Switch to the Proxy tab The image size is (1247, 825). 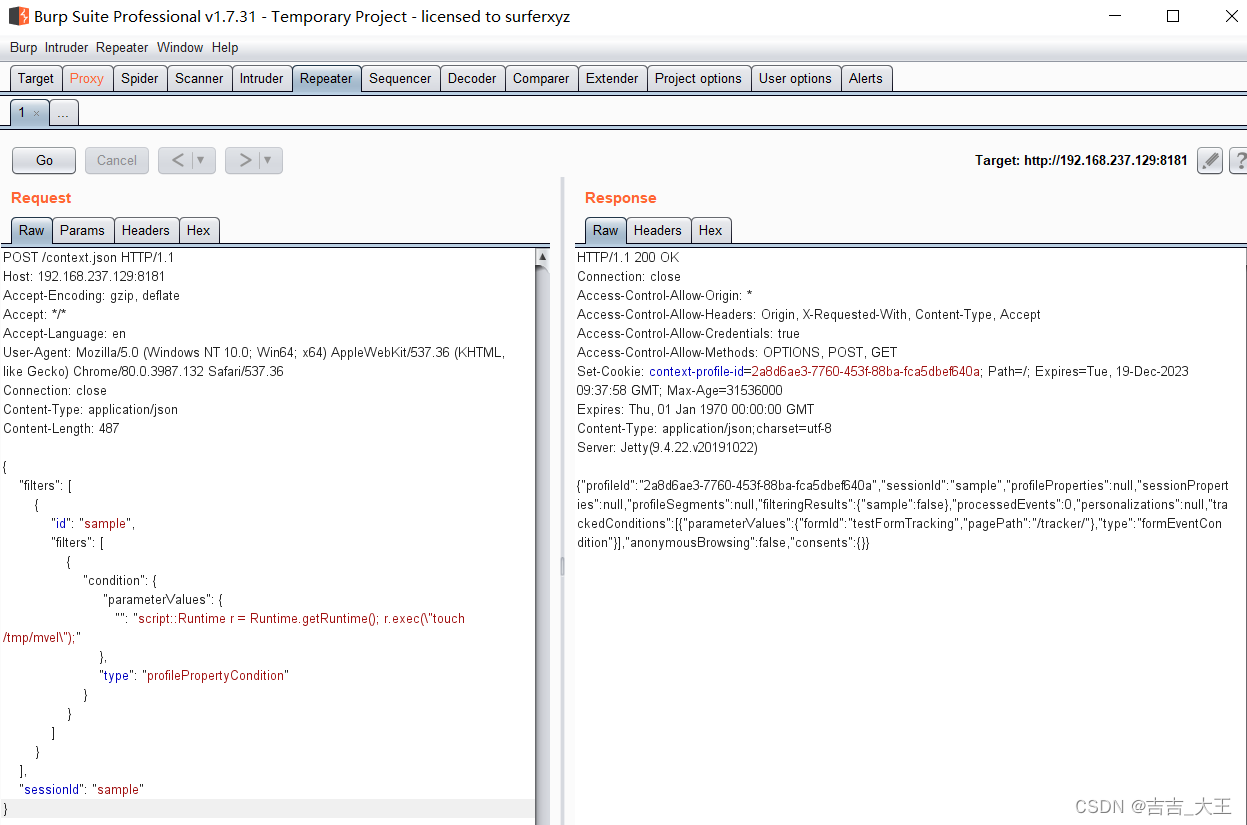87,78
